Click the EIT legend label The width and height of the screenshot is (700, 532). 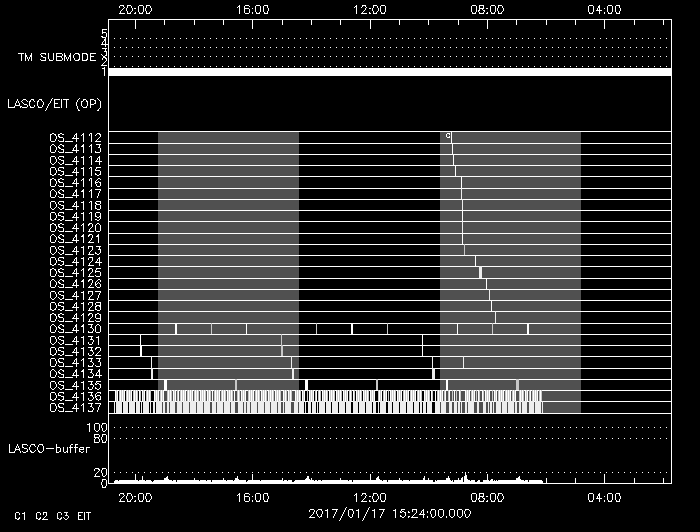point(84,516)
